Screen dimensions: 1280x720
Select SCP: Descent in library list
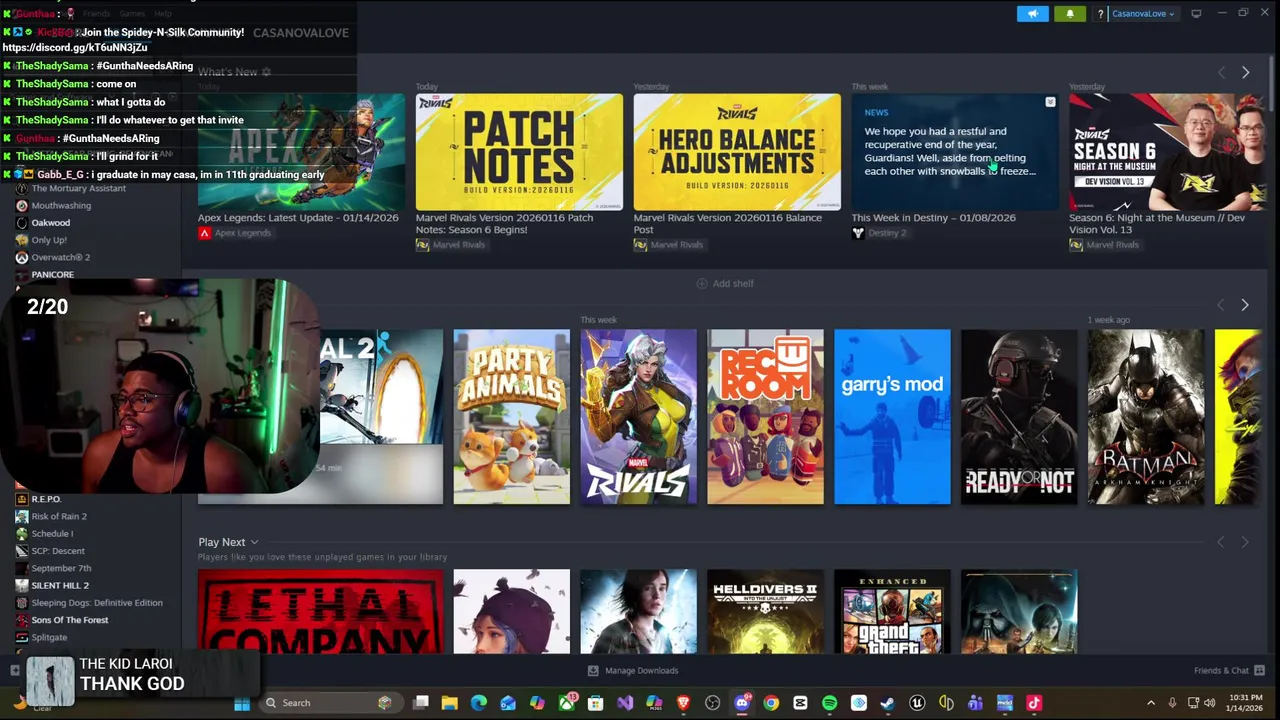tap(58, 551)
